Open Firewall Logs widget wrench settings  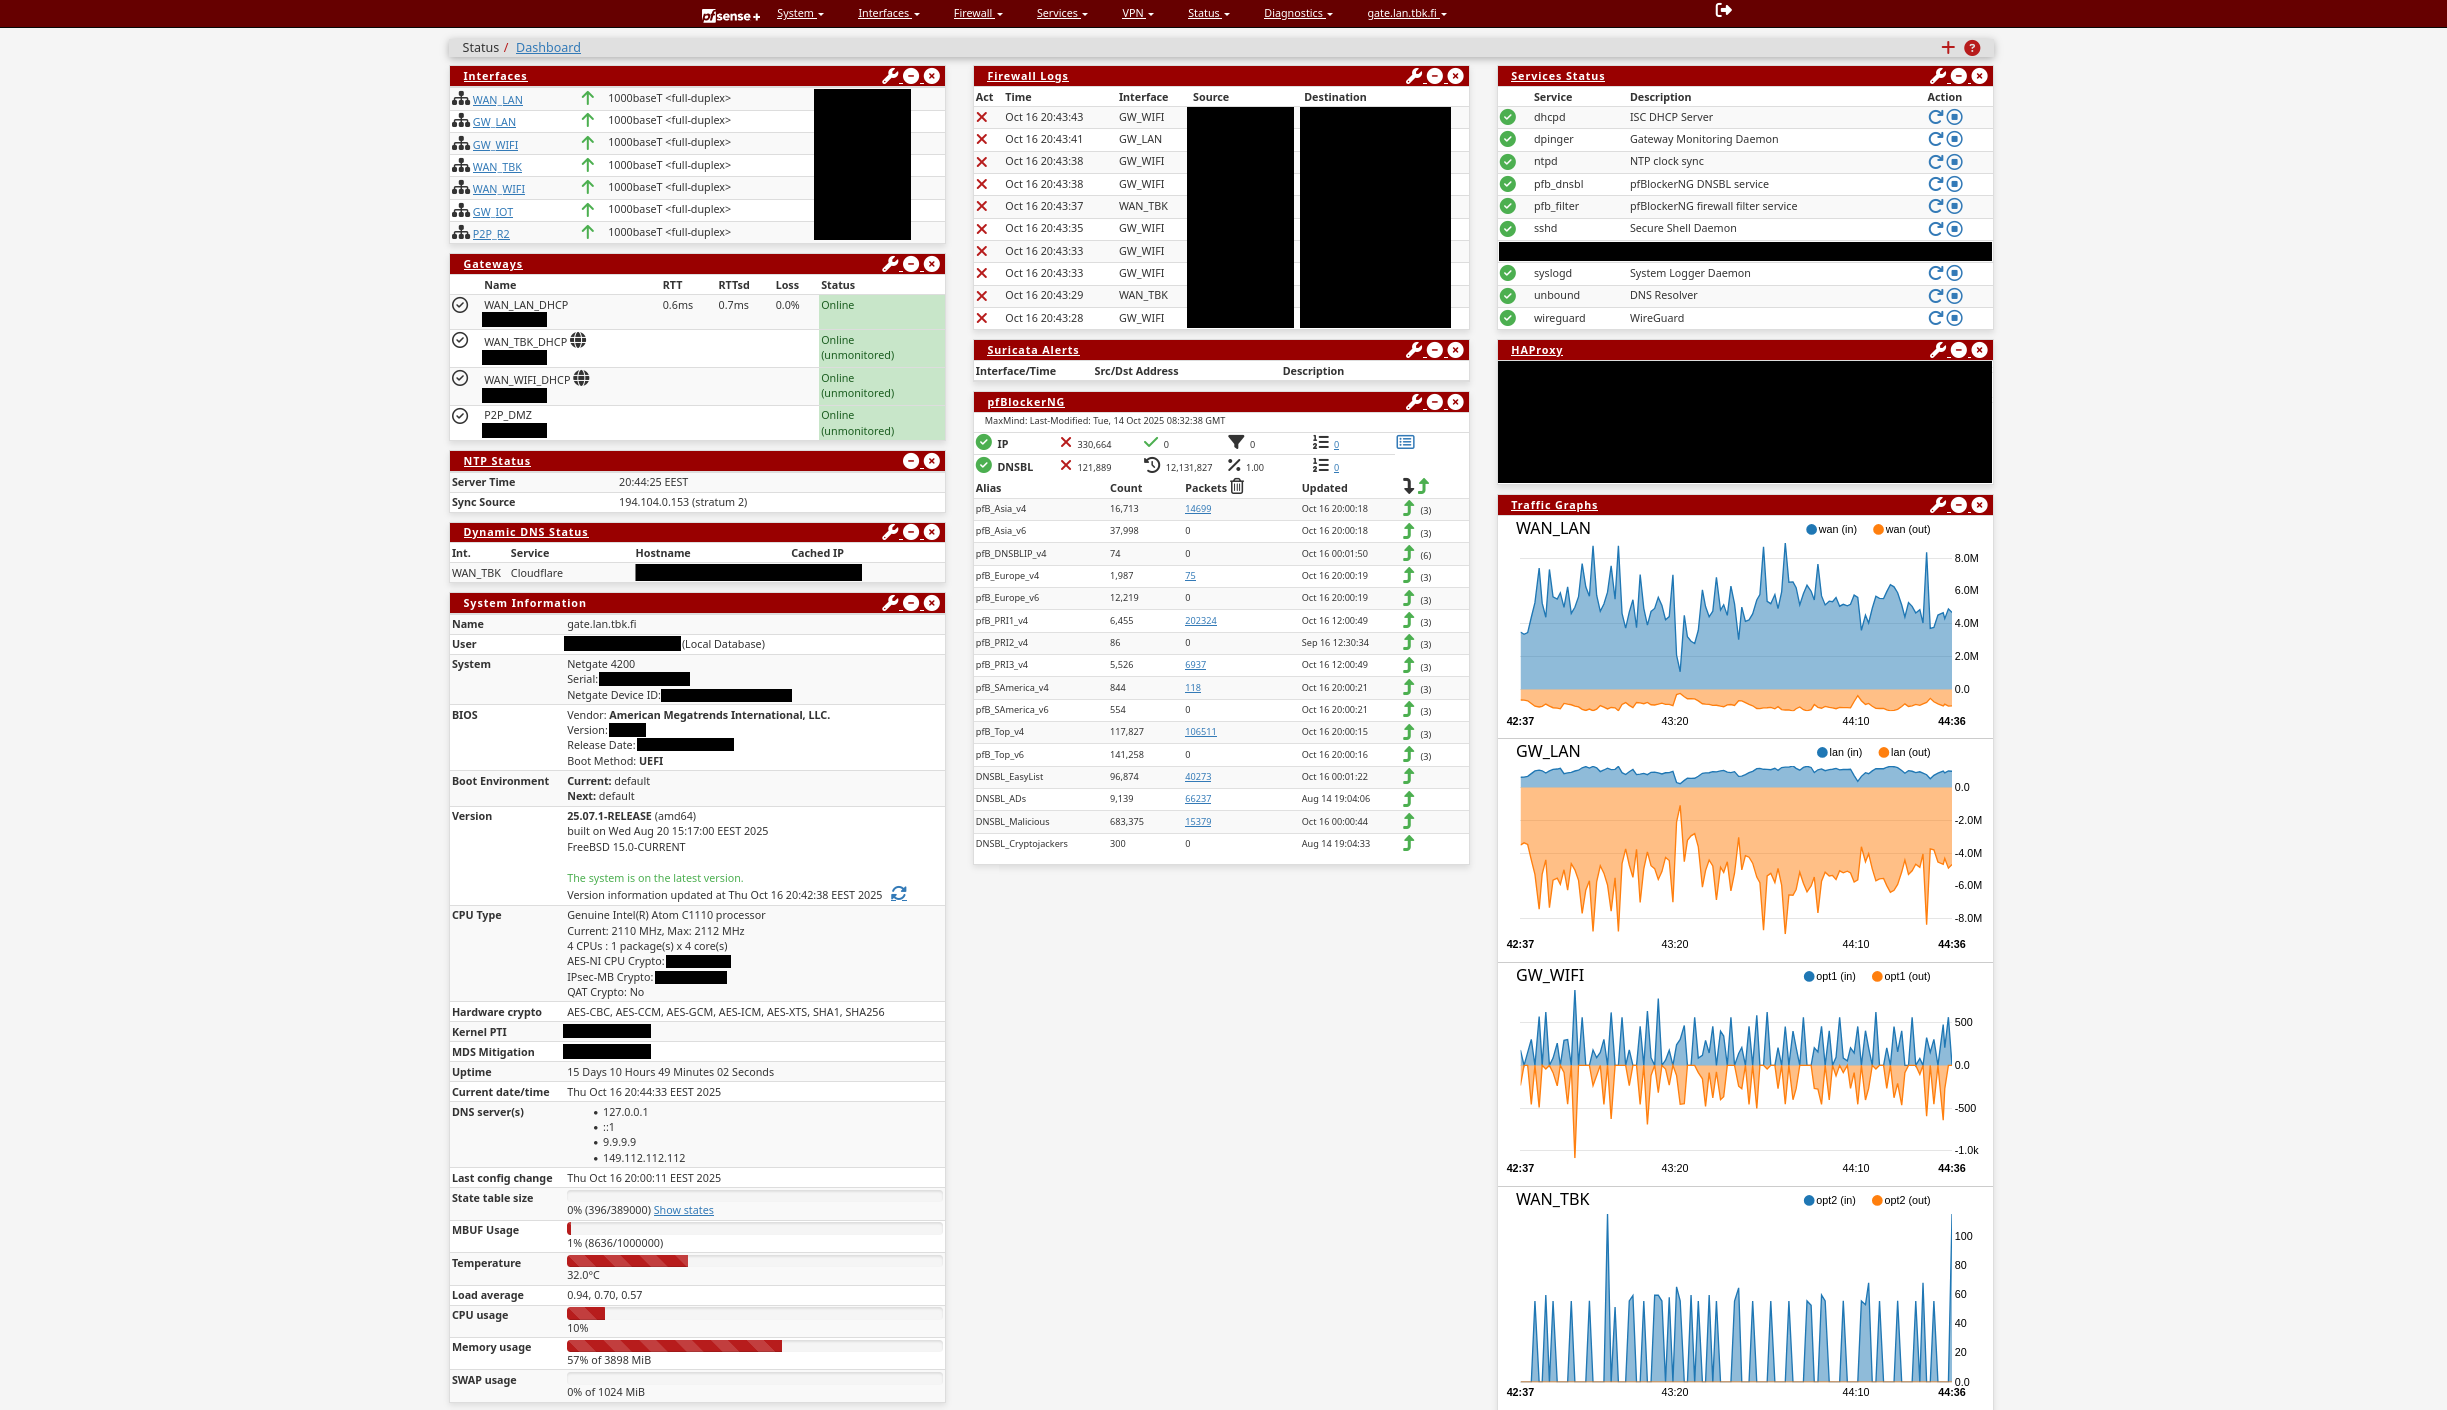tap(1414, 76)
